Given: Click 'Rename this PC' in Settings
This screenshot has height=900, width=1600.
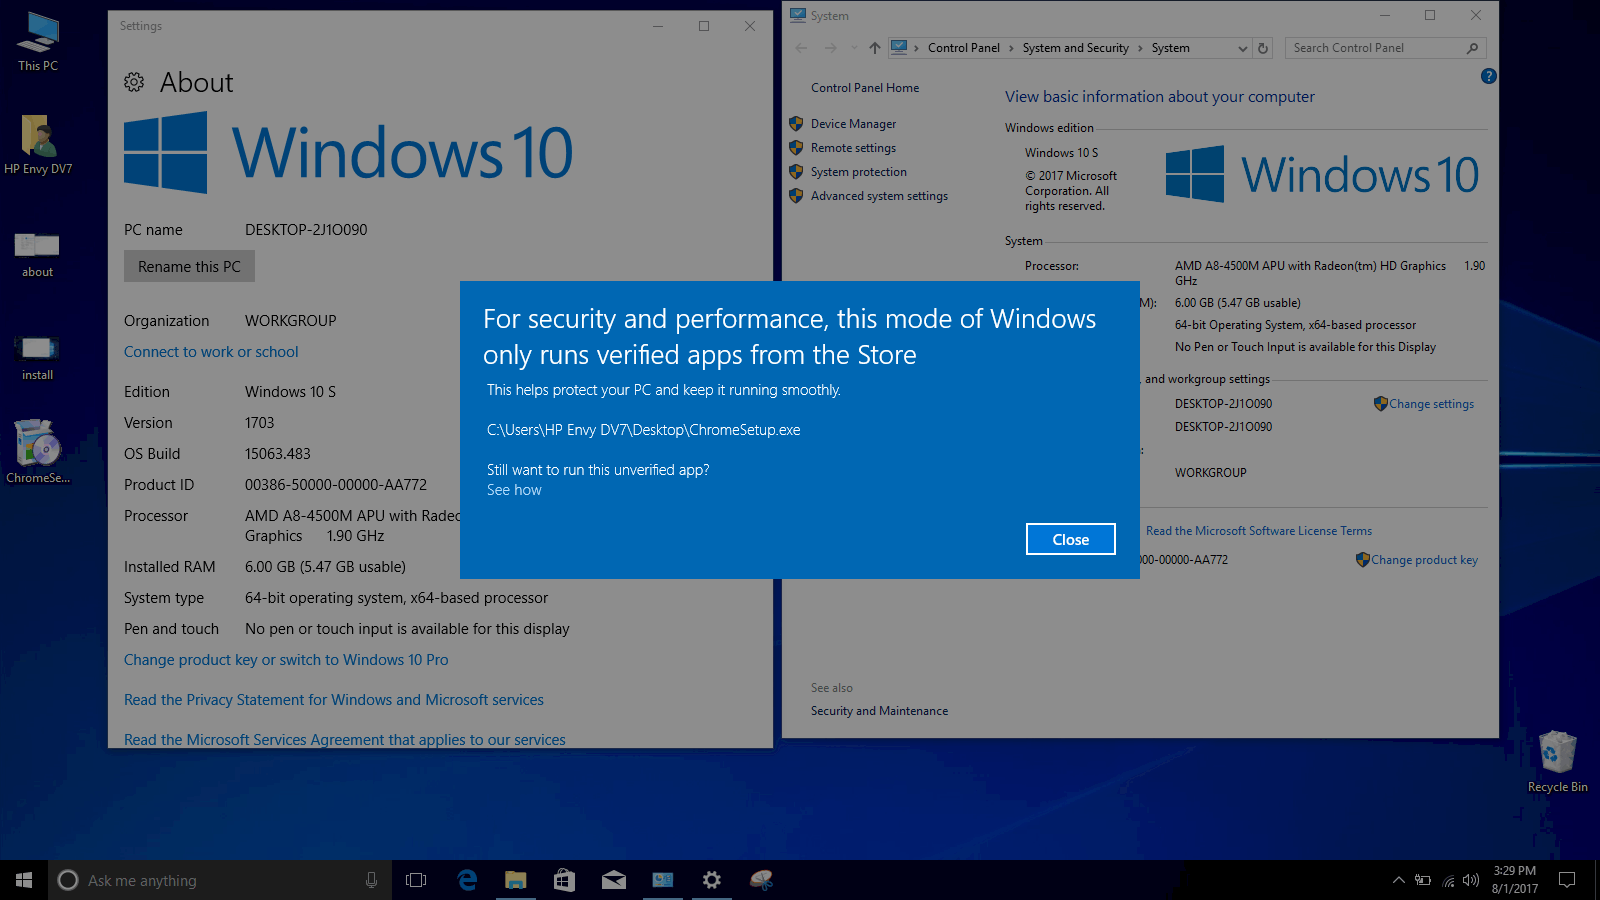Looking at the screenshot, I should point(189,267).
